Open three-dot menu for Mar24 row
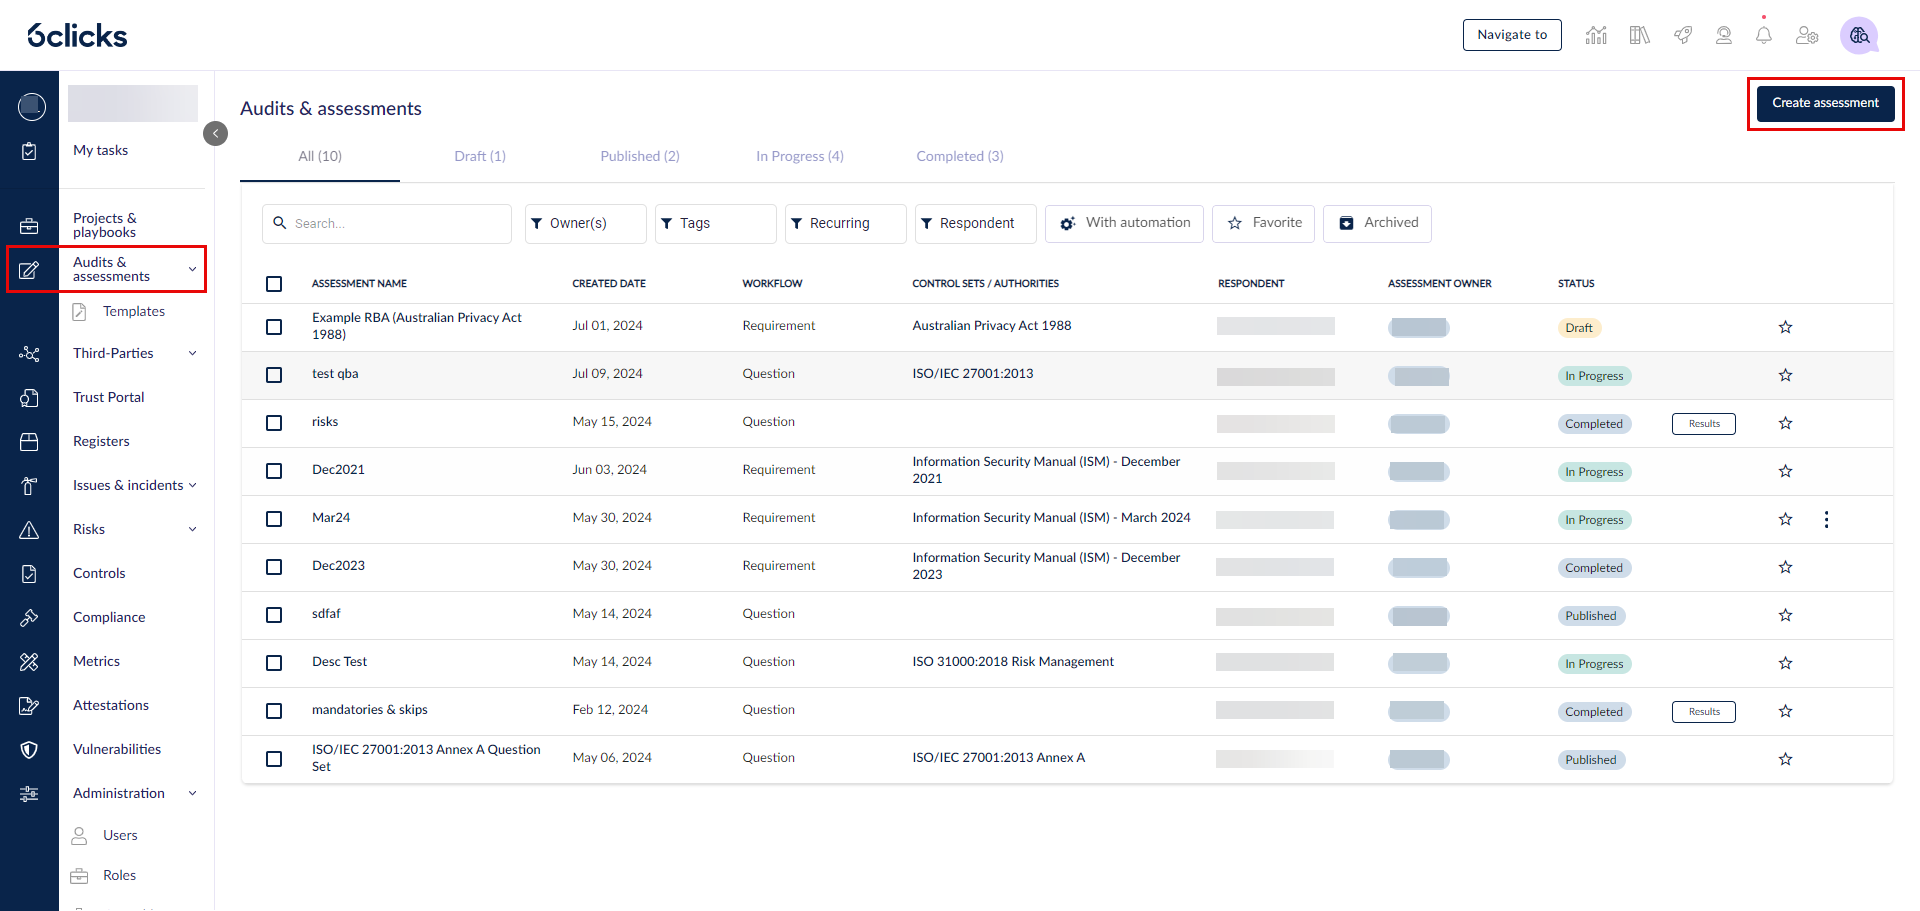The image size is (1920, 911). click(1826, 520)
